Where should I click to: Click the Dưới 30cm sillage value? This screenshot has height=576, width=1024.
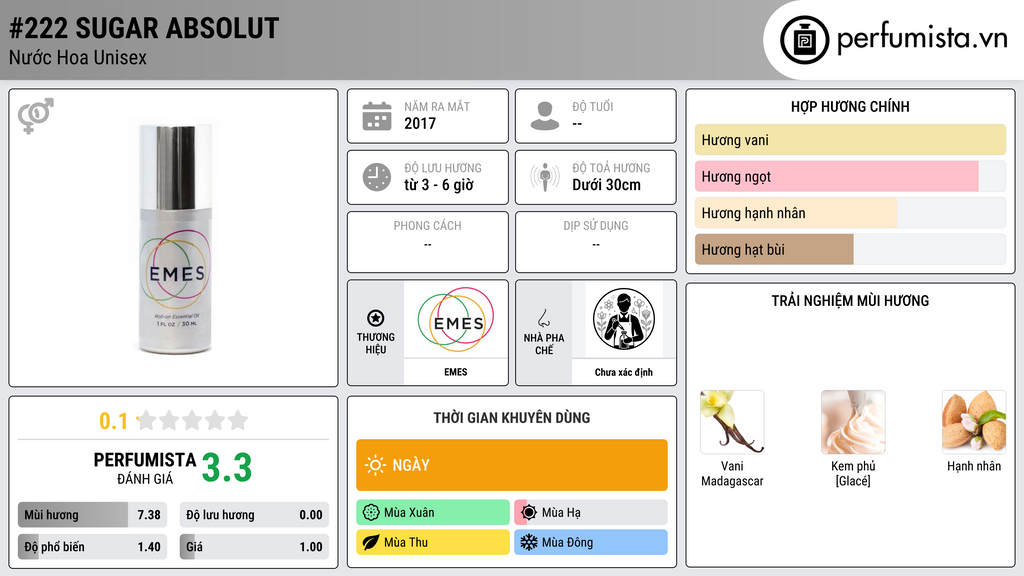point(607,185)
